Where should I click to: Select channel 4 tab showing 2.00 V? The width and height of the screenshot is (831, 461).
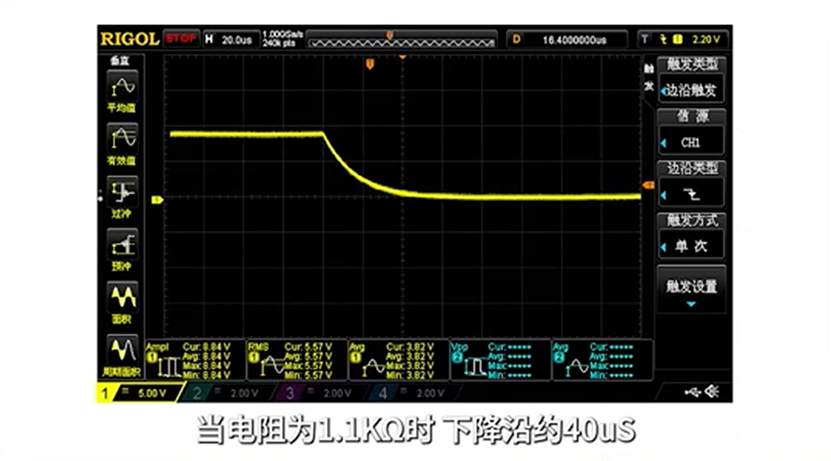tap(415, 393)
